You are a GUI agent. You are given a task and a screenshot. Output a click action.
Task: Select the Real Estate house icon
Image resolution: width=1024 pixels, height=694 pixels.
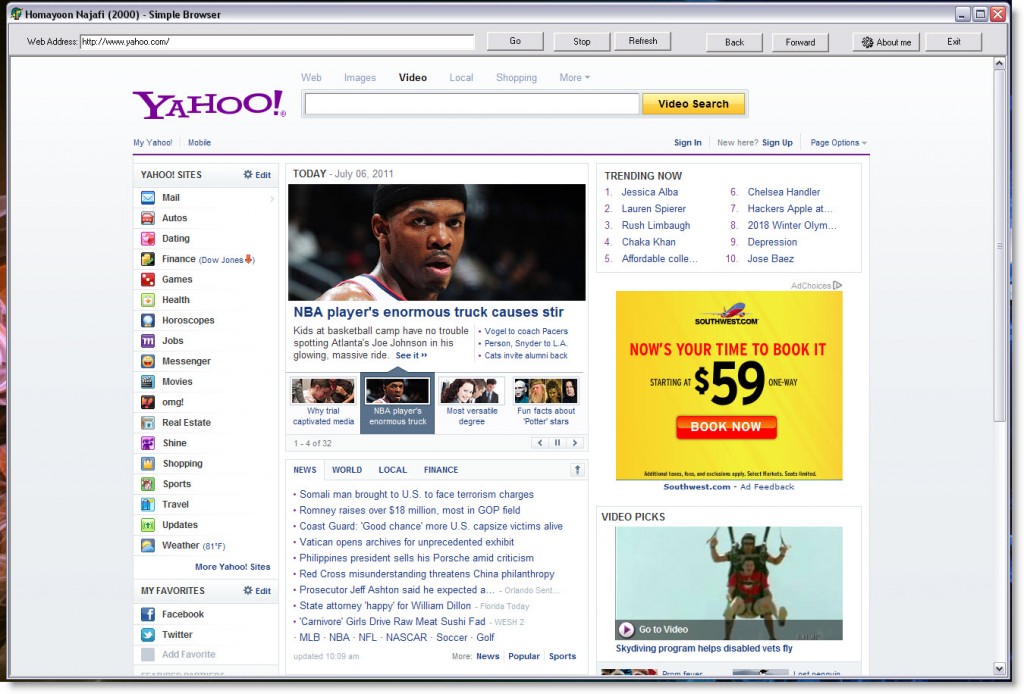pyautogui.click(x=148, y=422)
